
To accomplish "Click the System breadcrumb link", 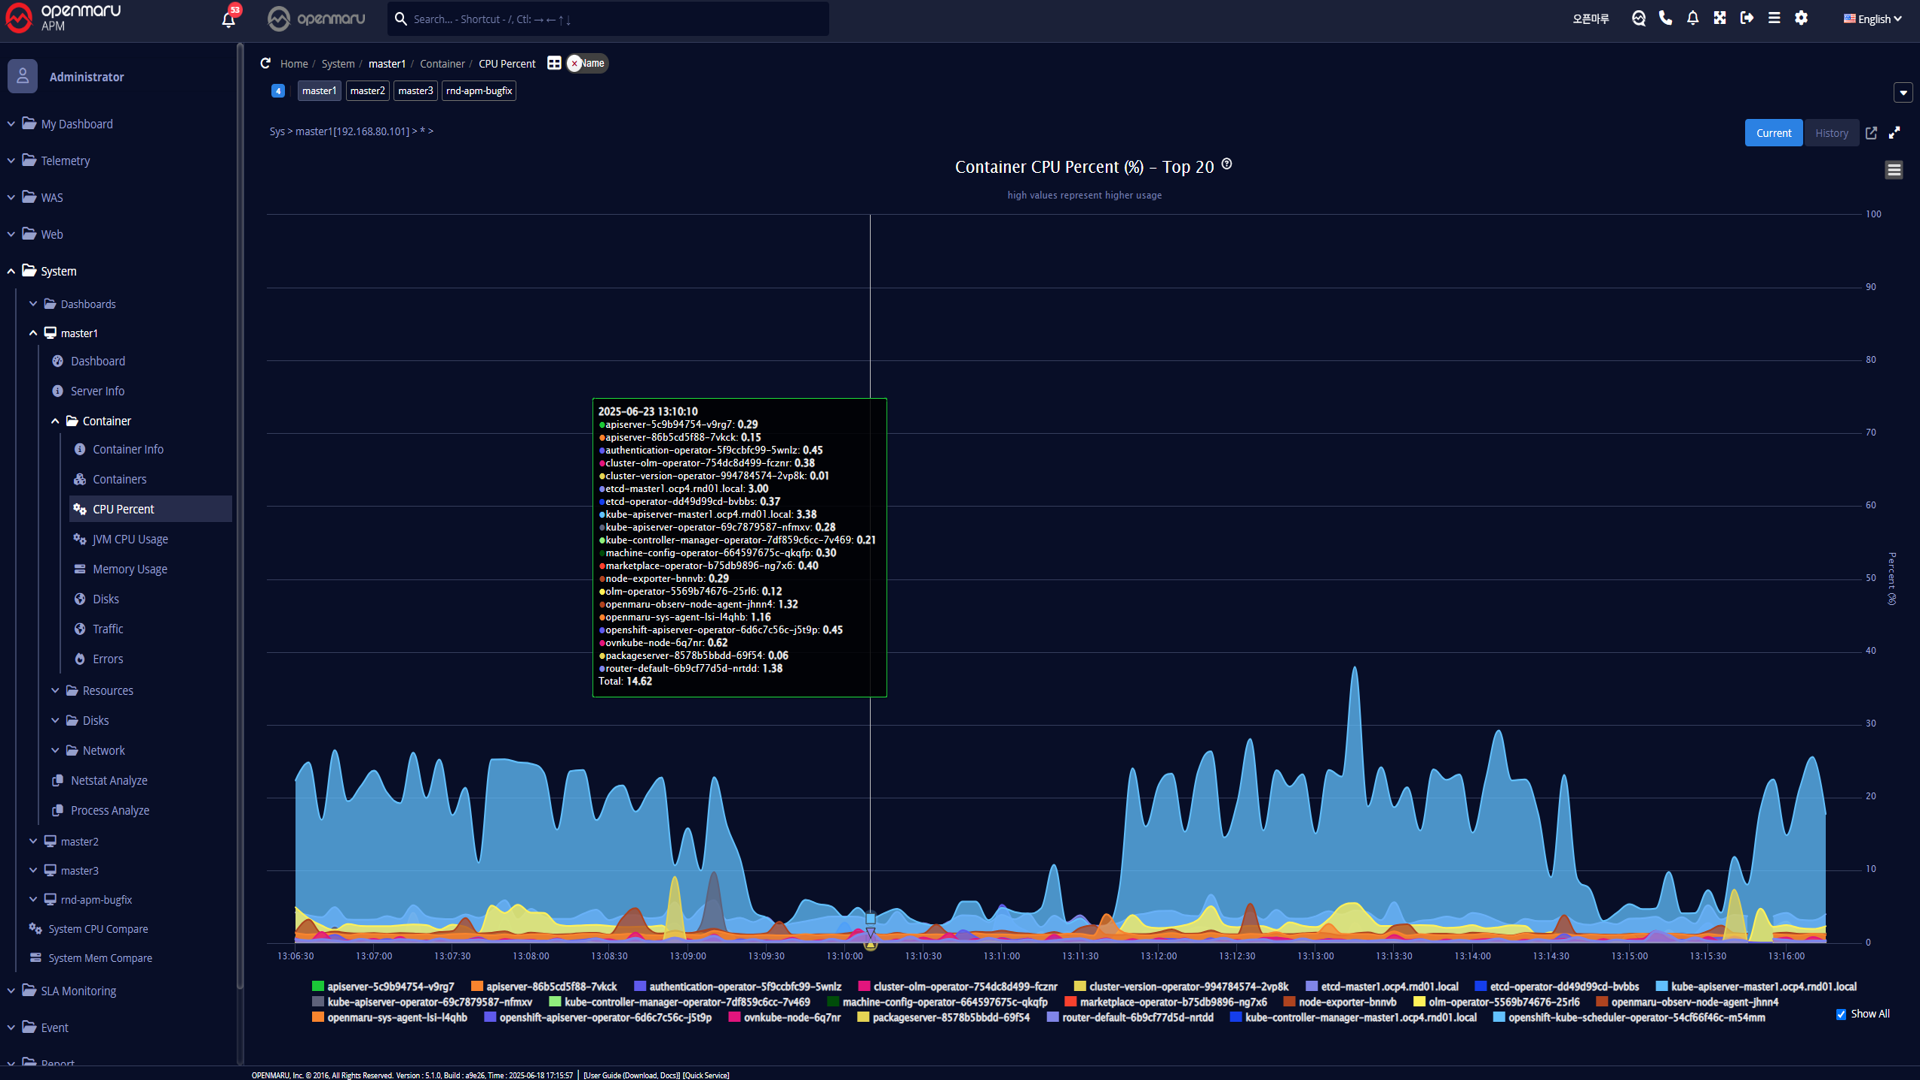I will [338, 64].
